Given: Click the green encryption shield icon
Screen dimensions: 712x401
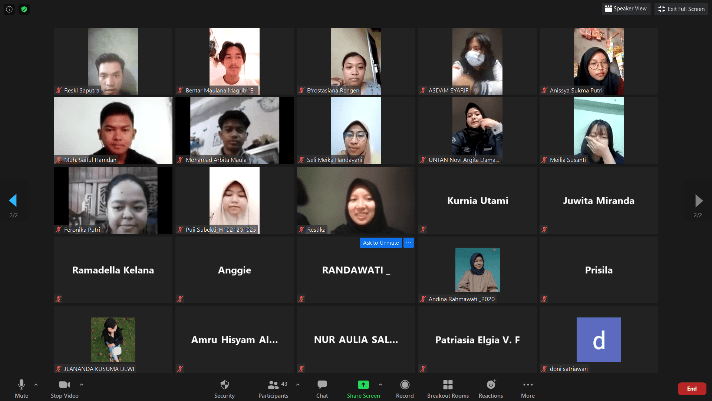Looking at the screenshot, I should (23, 8).
